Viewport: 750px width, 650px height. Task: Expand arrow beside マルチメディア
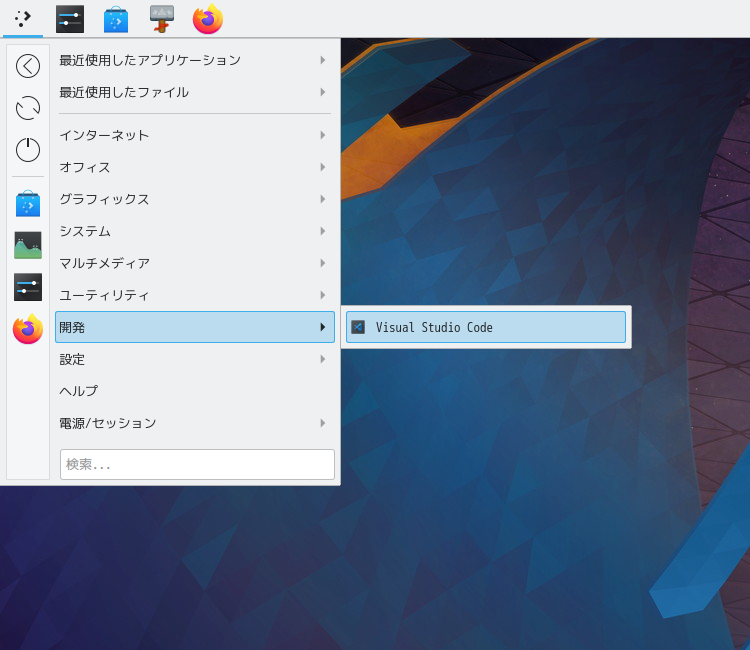point(323,263)
